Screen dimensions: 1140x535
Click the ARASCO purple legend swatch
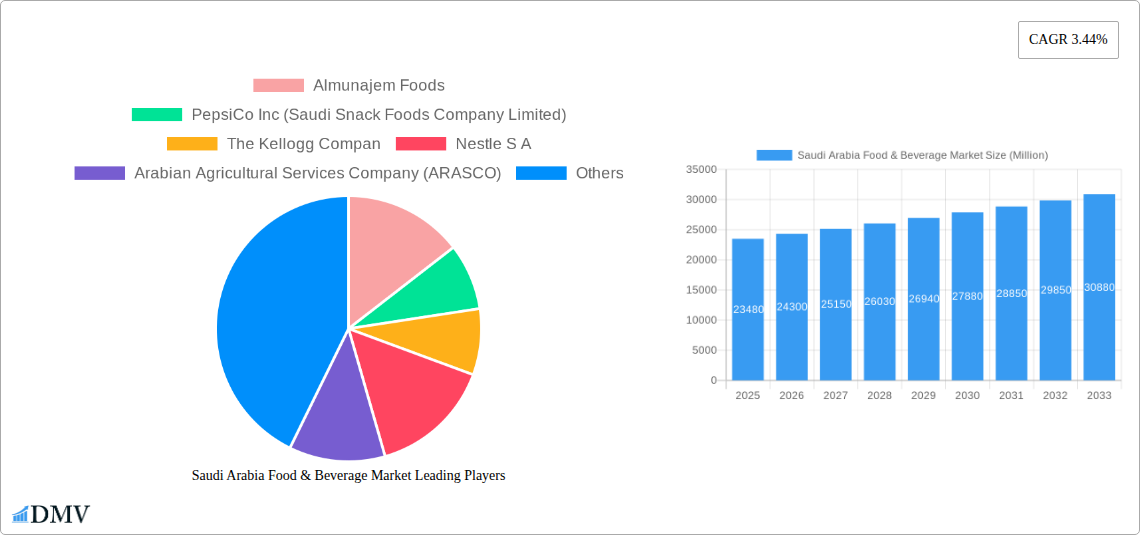click(x=100, y=173)
